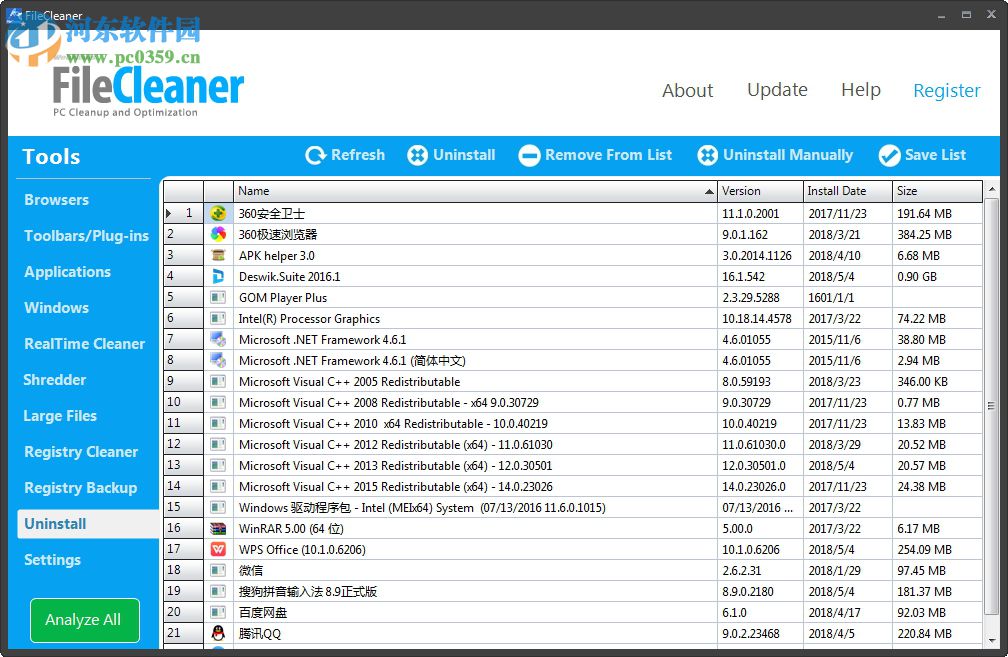1008x657 pixels.
Task: Click the 腾讯QQ penguin icon
Action: [x=220, y=633]
